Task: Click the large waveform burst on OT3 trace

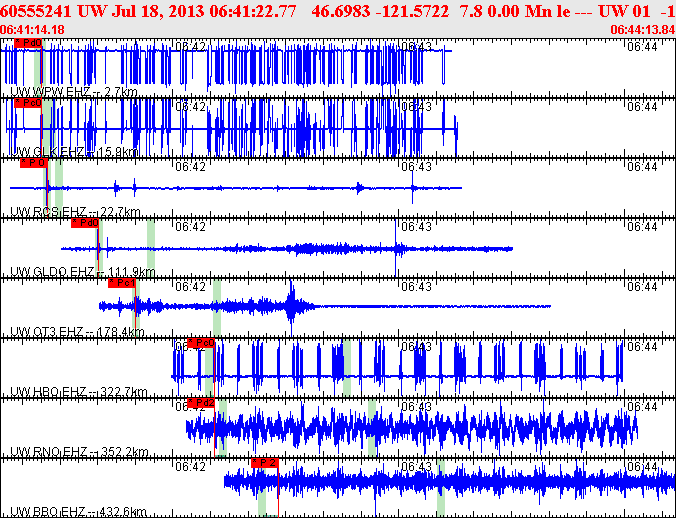Action: (292, 306)
